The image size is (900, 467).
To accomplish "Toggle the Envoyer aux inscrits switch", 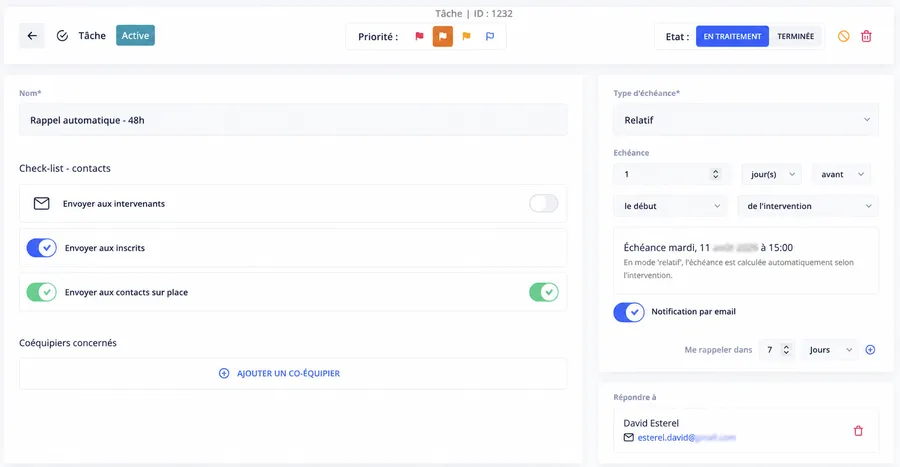I will (41, 248).
